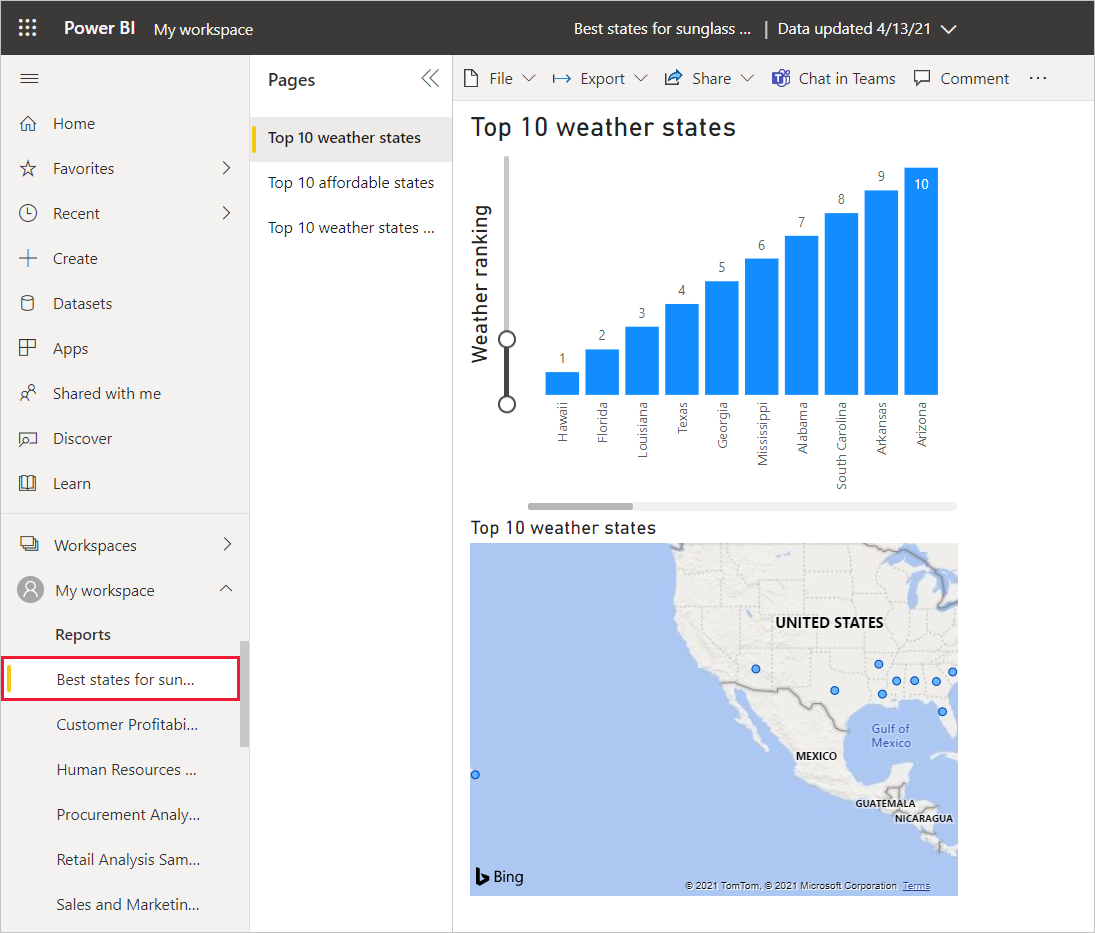
Task: Click the Favorites star icon
Action: (x=28, y=168)
